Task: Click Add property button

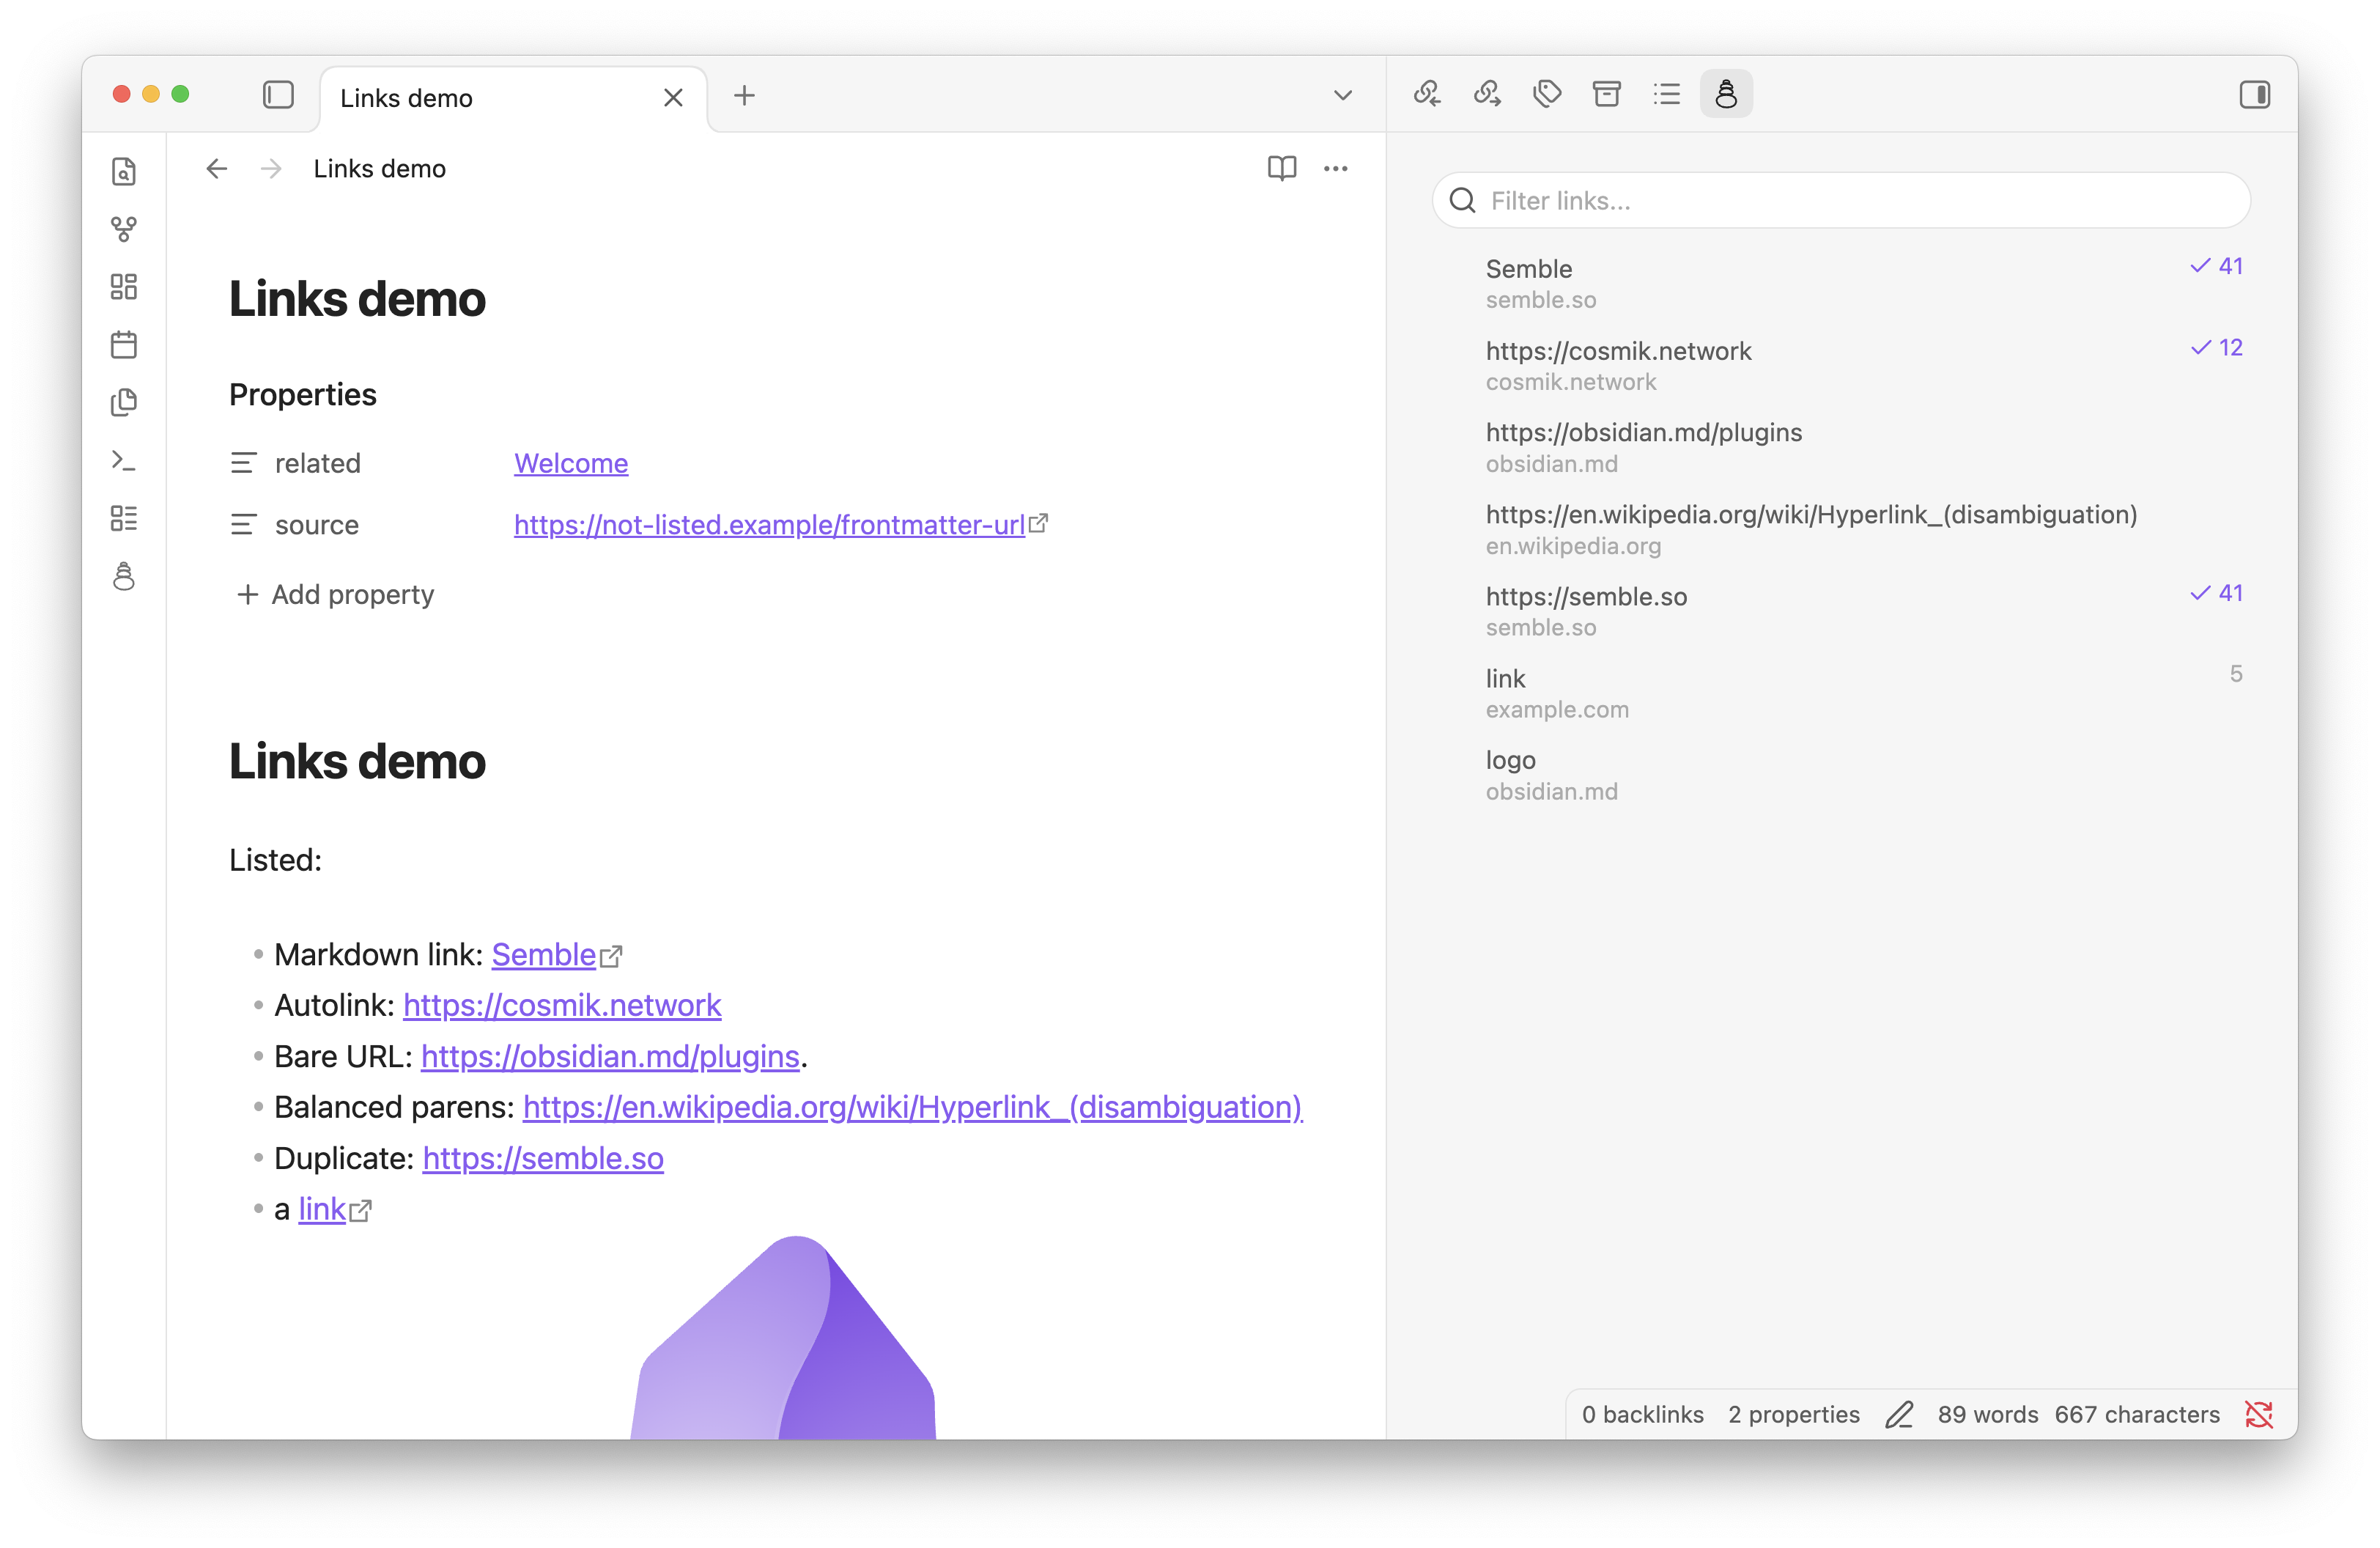Action: (335, 594)
